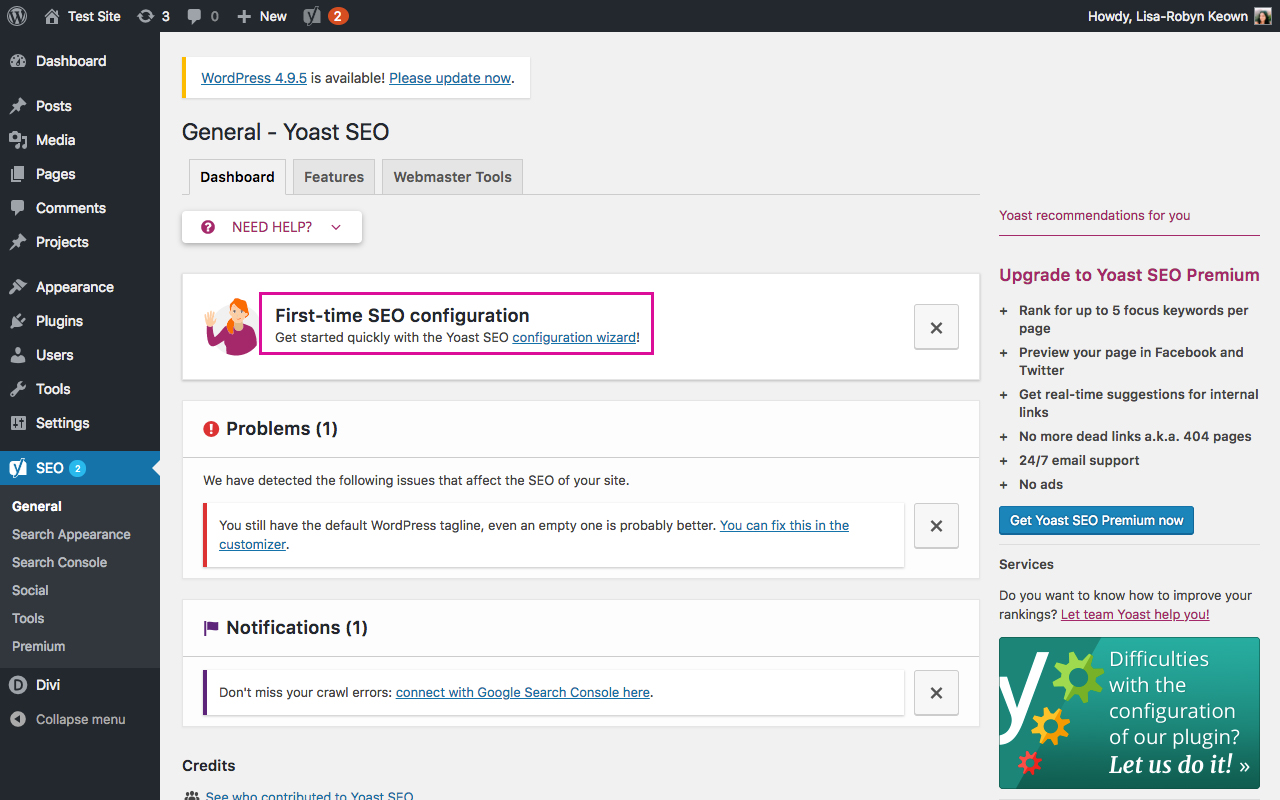Click the Problems (1) heading
The height and width of the screenshot is (800, 1280).
[282, 429]
